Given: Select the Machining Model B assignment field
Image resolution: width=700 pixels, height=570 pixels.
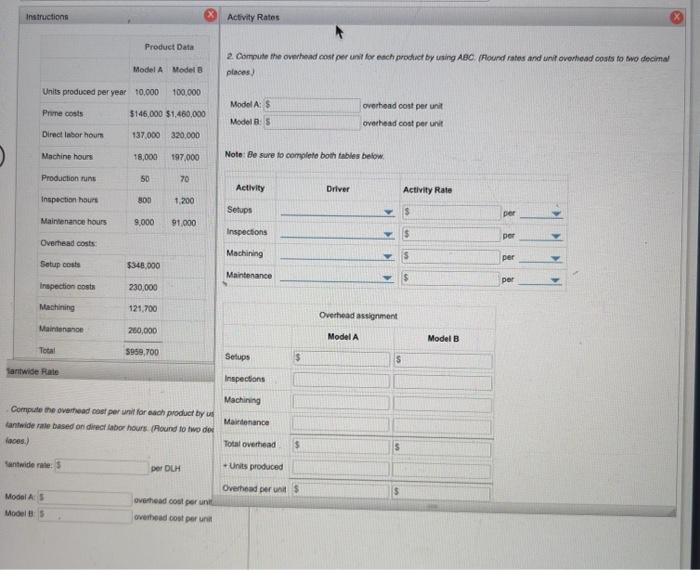Looking at the screenshot, I should coord(442,404).
